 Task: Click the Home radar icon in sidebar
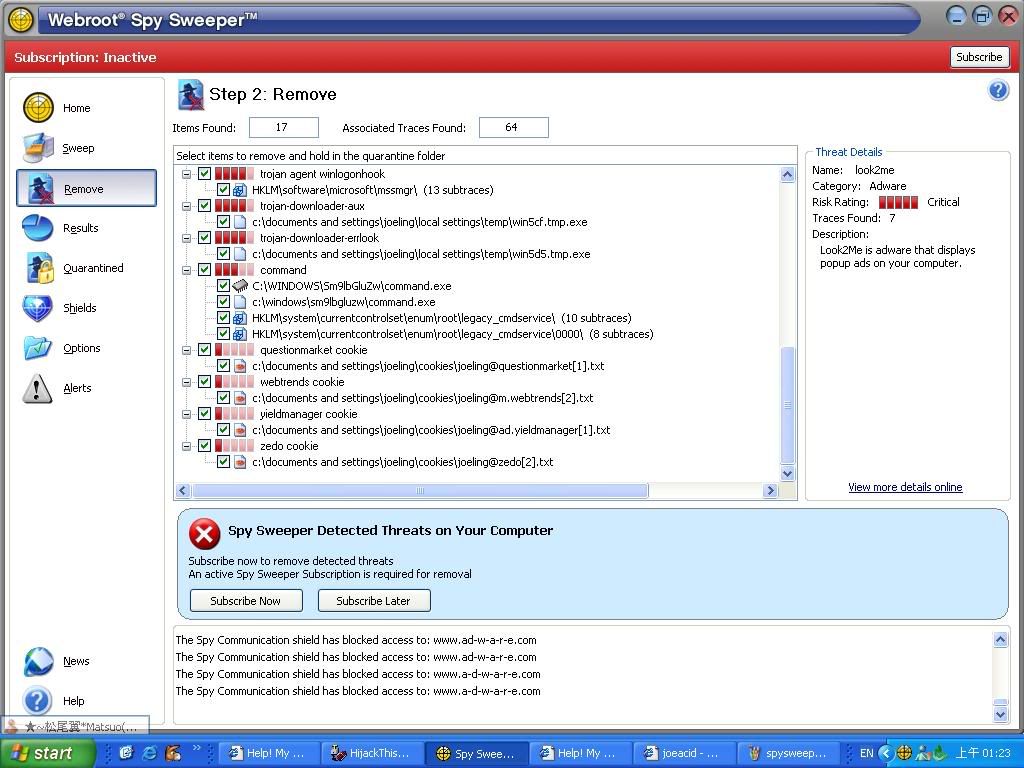point(38,108)
